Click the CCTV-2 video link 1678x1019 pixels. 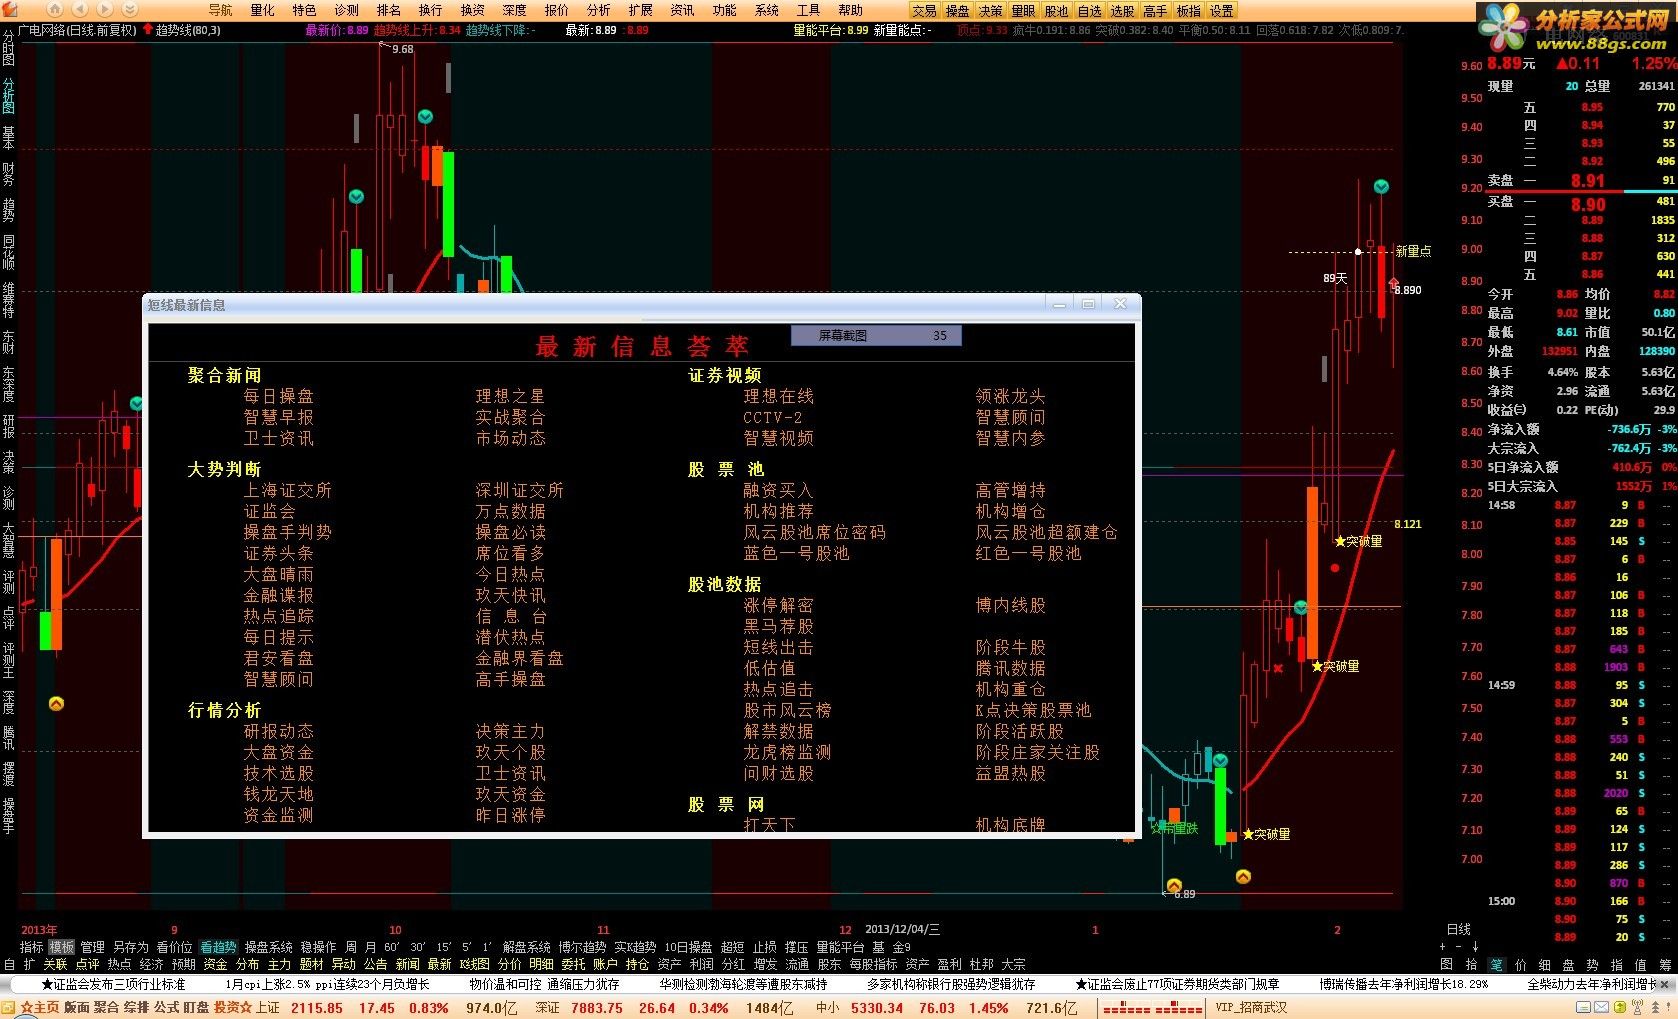(x=772, y=417)
